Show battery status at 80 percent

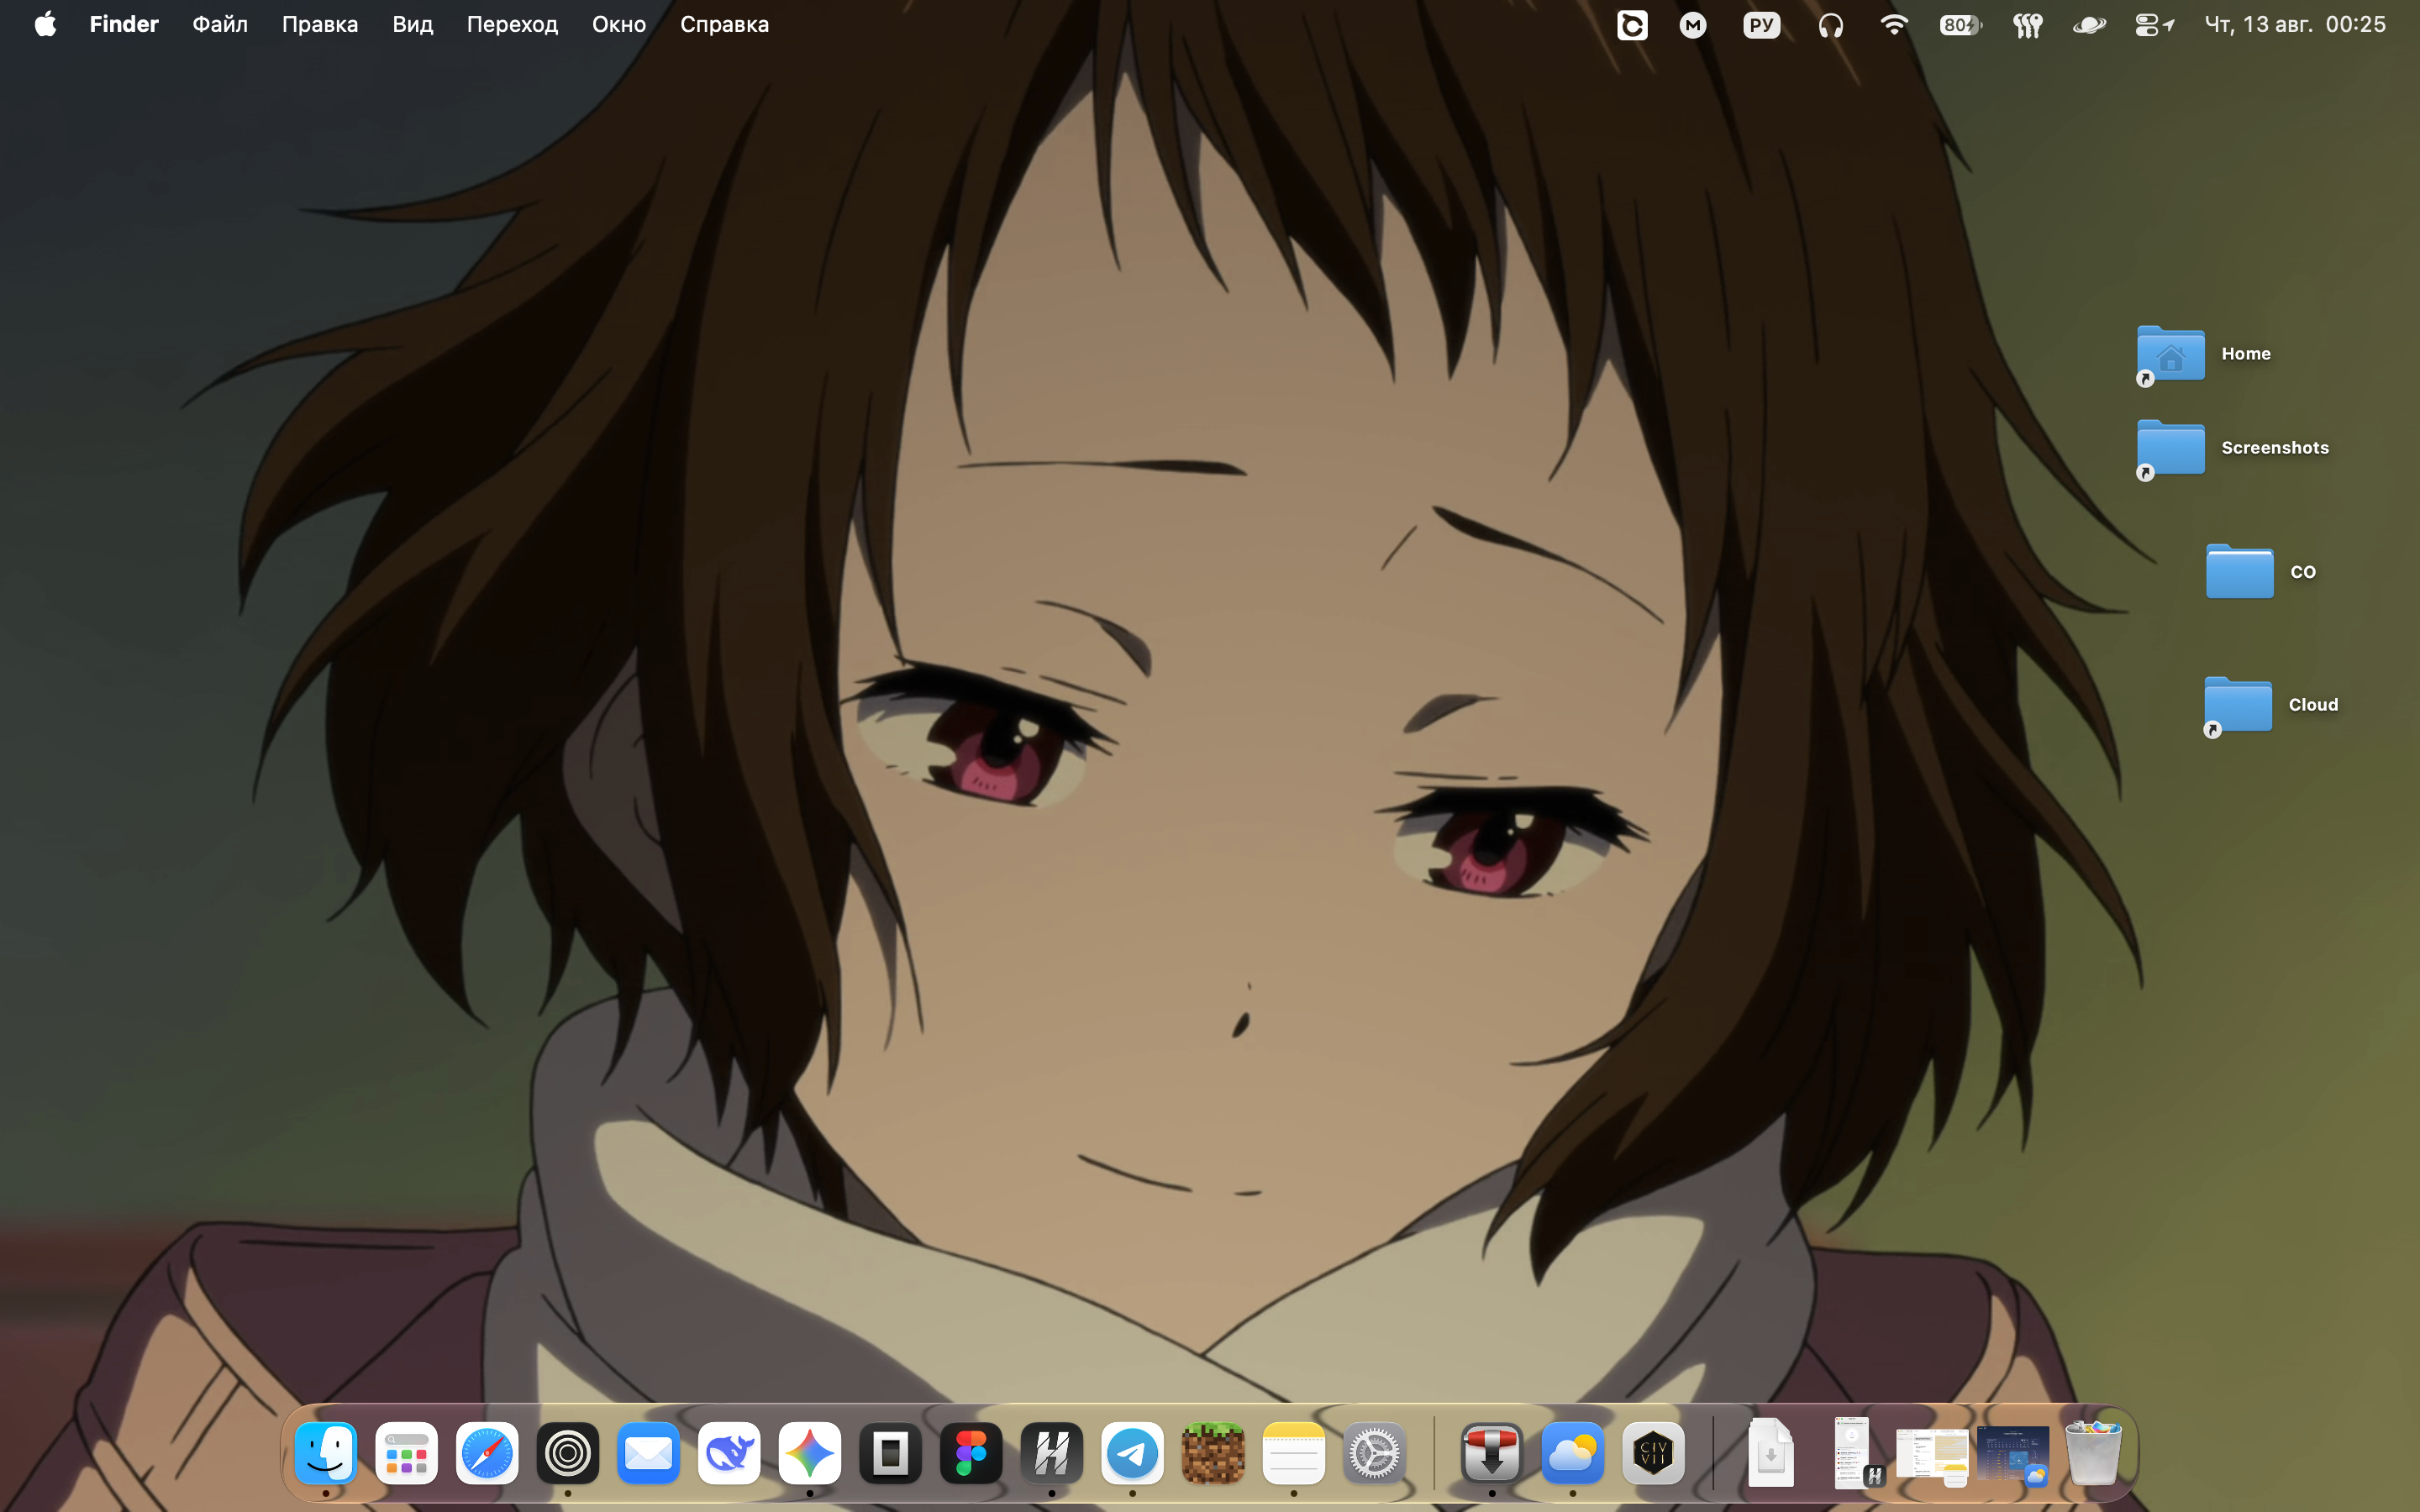click(1960, 25)
